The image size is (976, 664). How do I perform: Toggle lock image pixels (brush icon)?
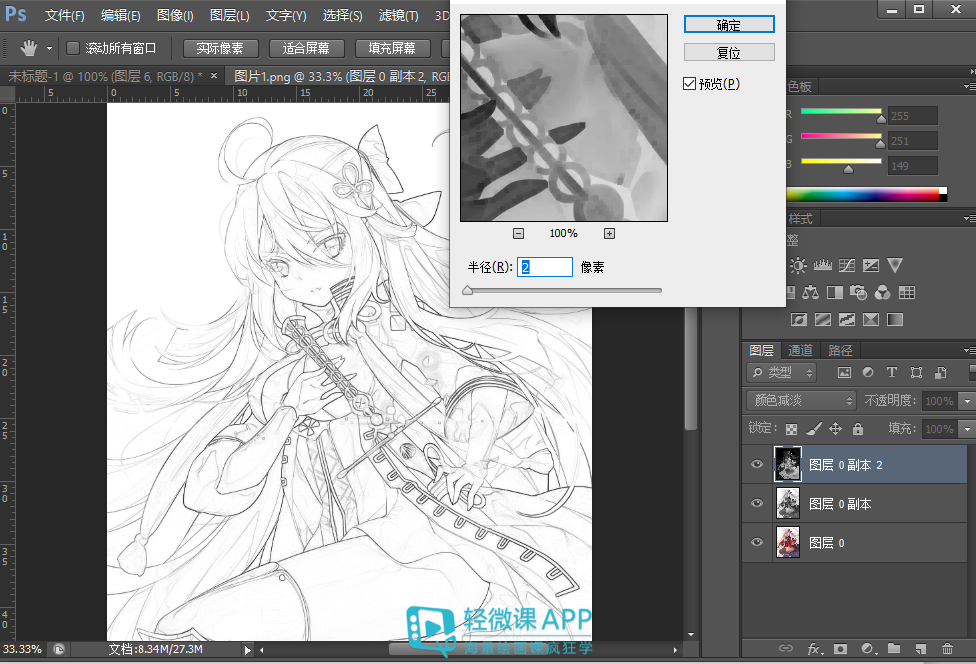(x=814, y=429)
